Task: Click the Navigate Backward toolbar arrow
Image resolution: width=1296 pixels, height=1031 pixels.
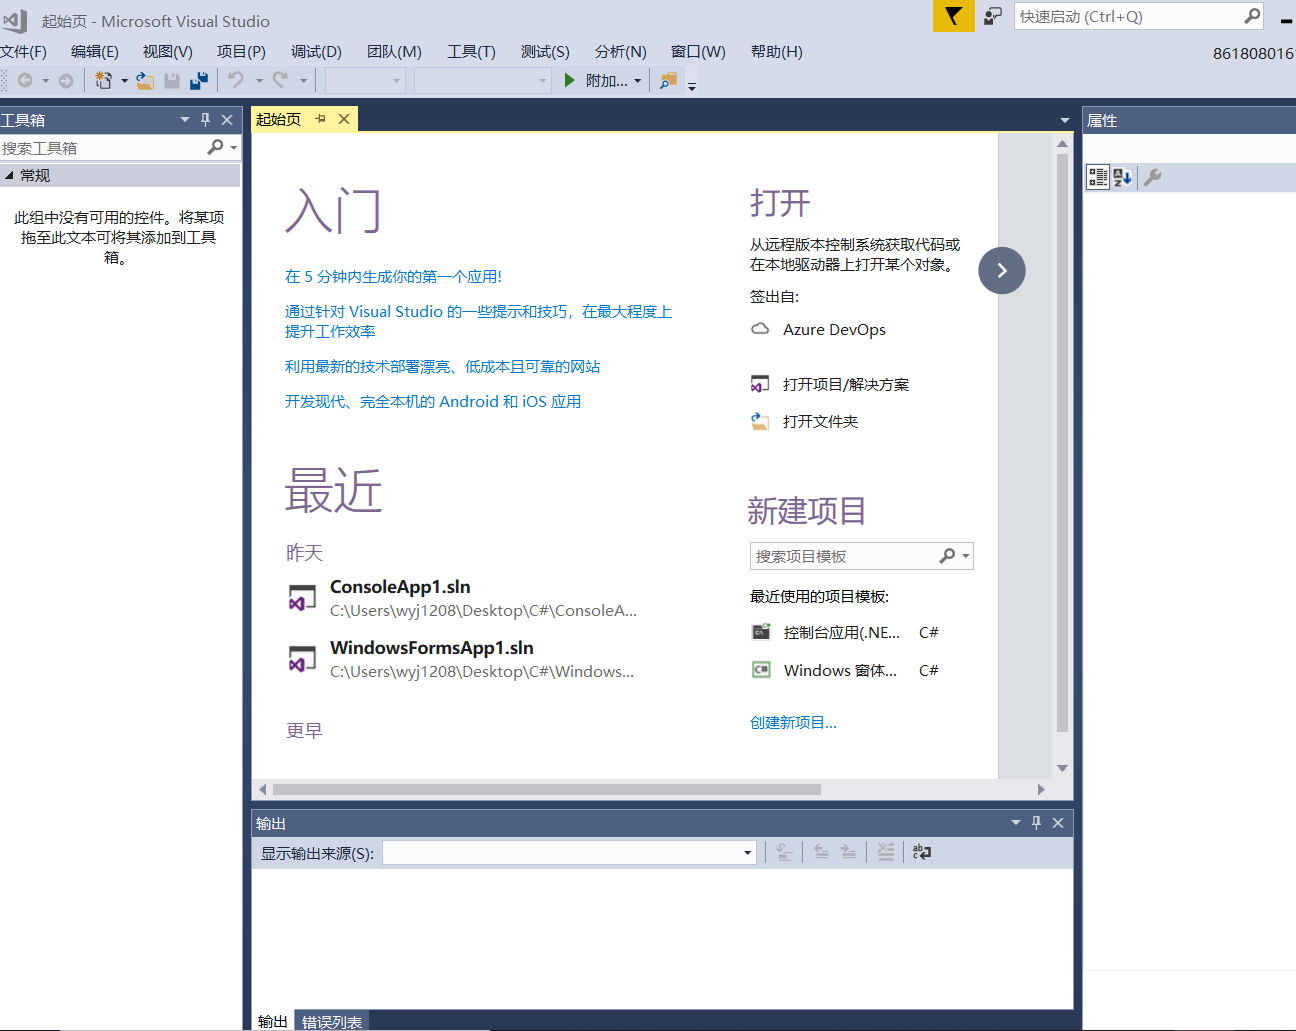Action: (25, 80)
